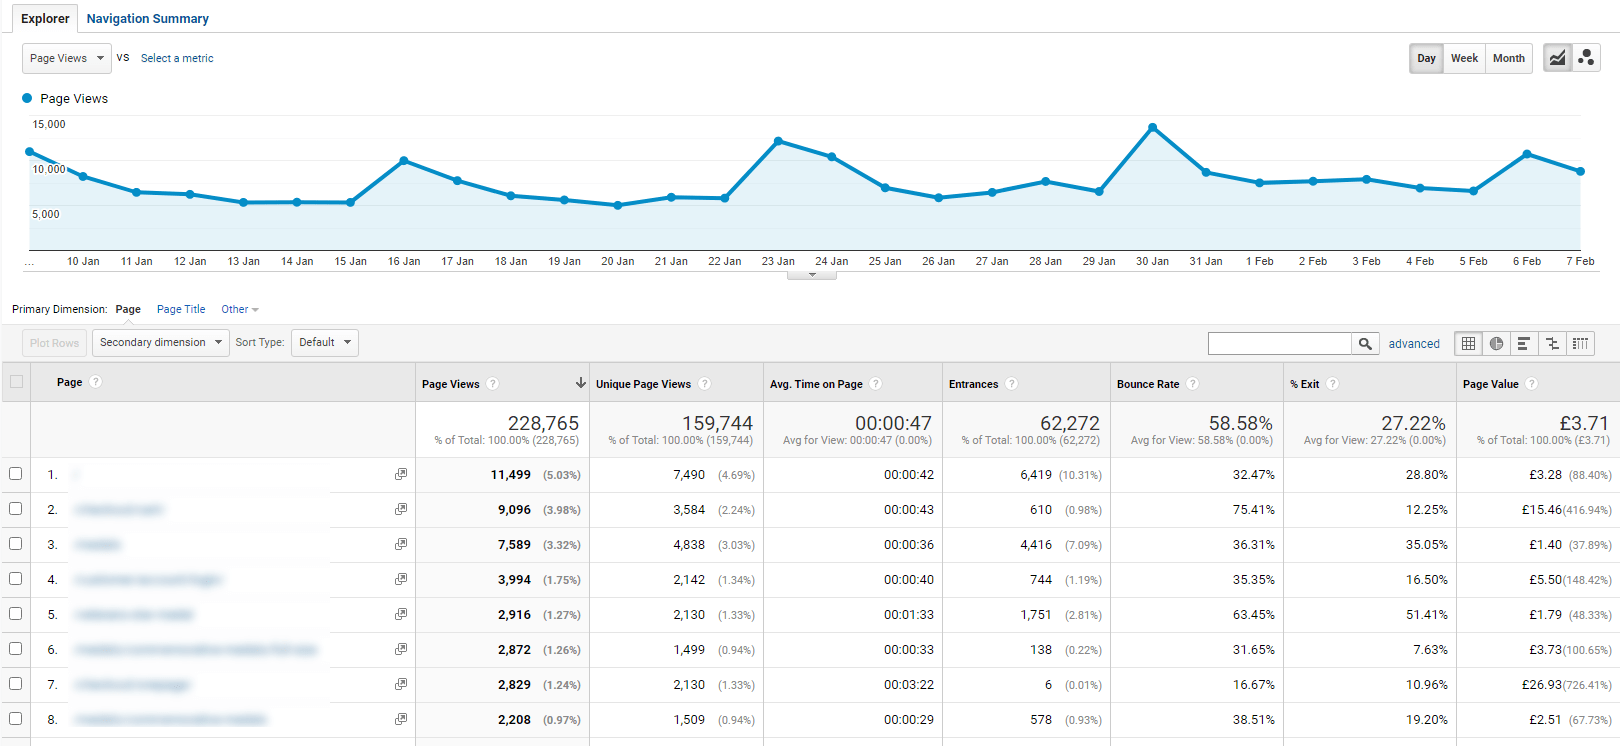Switch table to comparison view
This screenshot has height=746, width=1620.
click(x=1552, y=343)
